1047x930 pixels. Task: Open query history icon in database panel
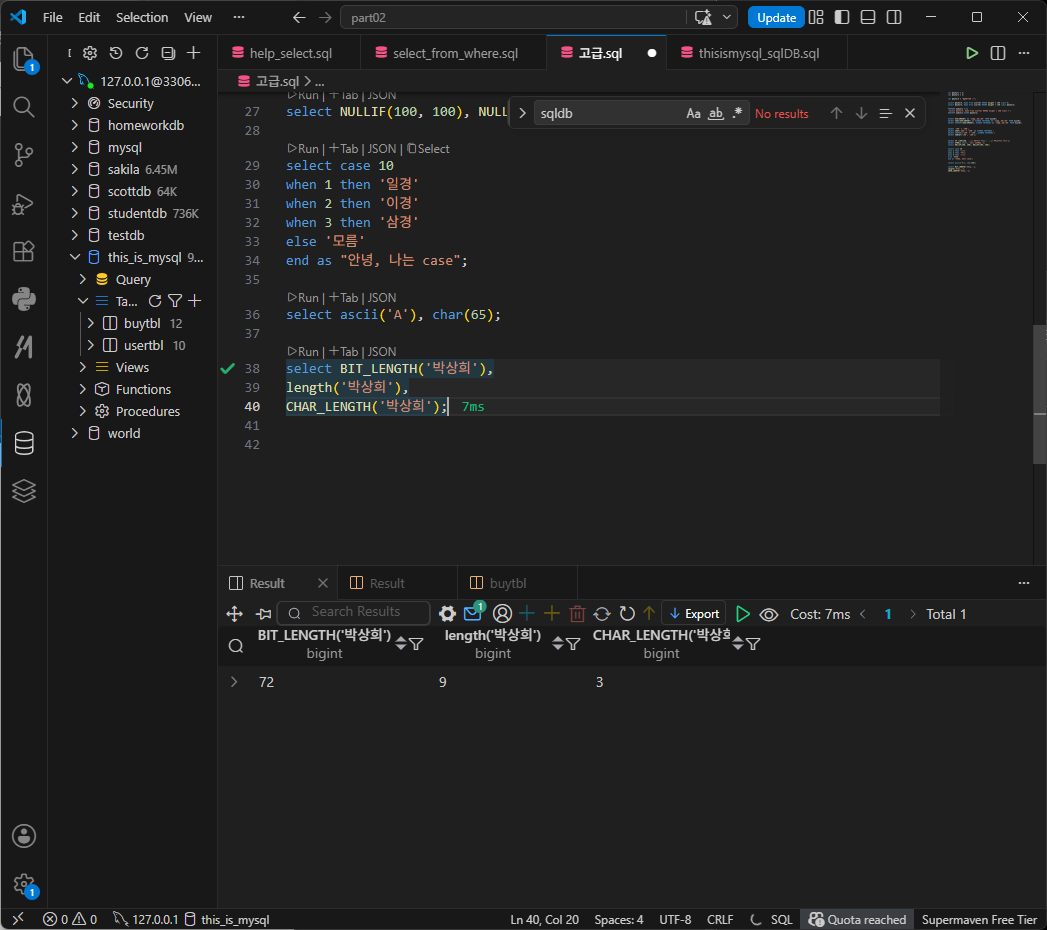pyautogui.click(x=116, y=53)
